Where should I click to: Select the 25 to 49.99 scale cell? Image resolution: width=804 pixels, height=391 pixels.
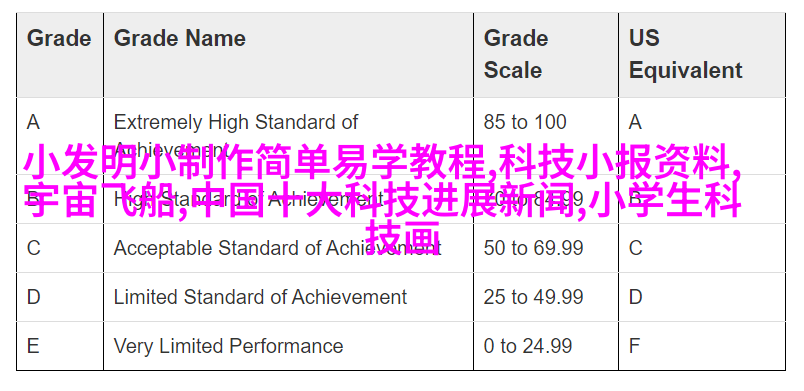point(546,297)
